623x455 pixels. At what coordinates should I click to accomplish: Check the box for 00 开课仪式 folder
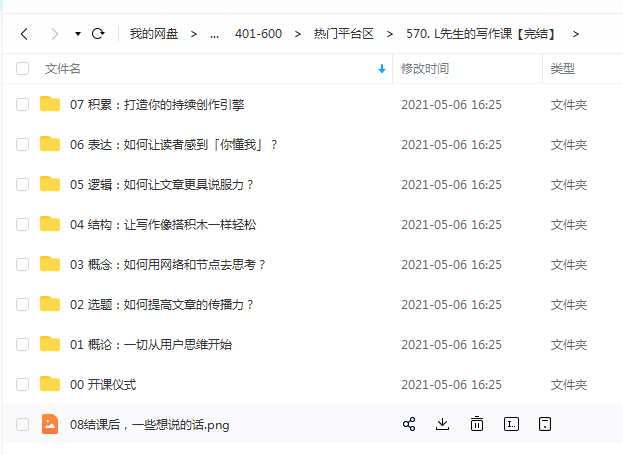[22, 384]
